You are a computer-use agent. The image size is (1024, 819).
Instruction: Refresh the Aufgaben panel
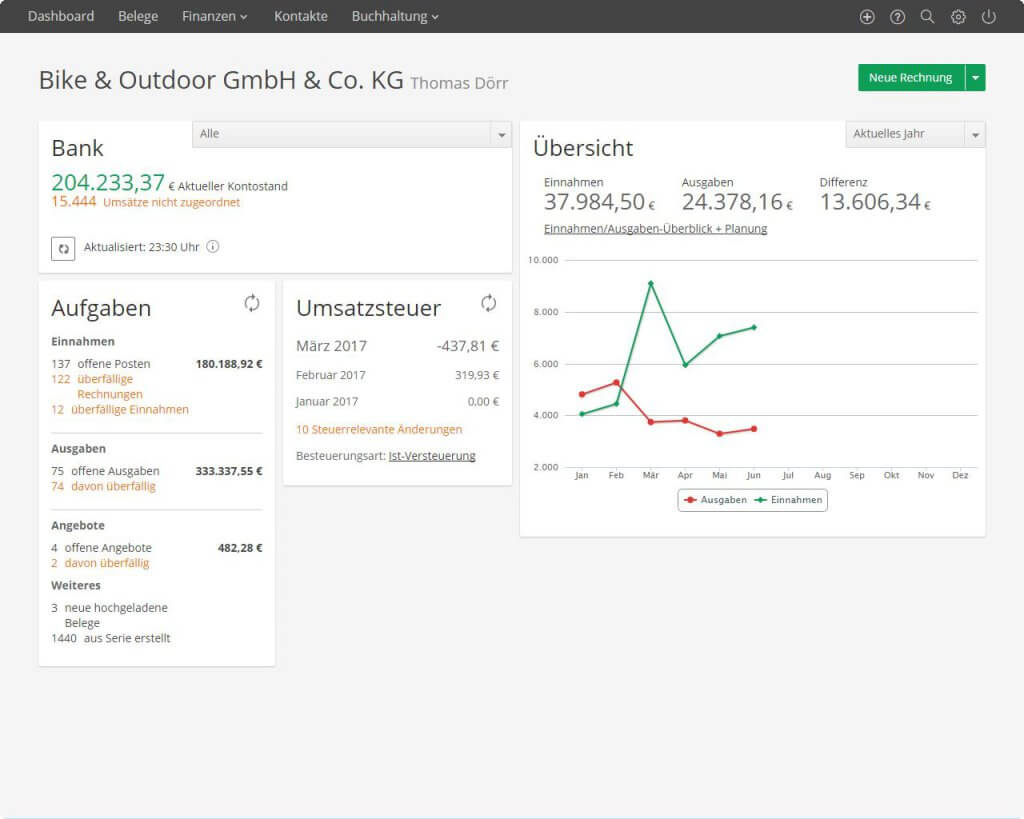[x=252, y=303]
